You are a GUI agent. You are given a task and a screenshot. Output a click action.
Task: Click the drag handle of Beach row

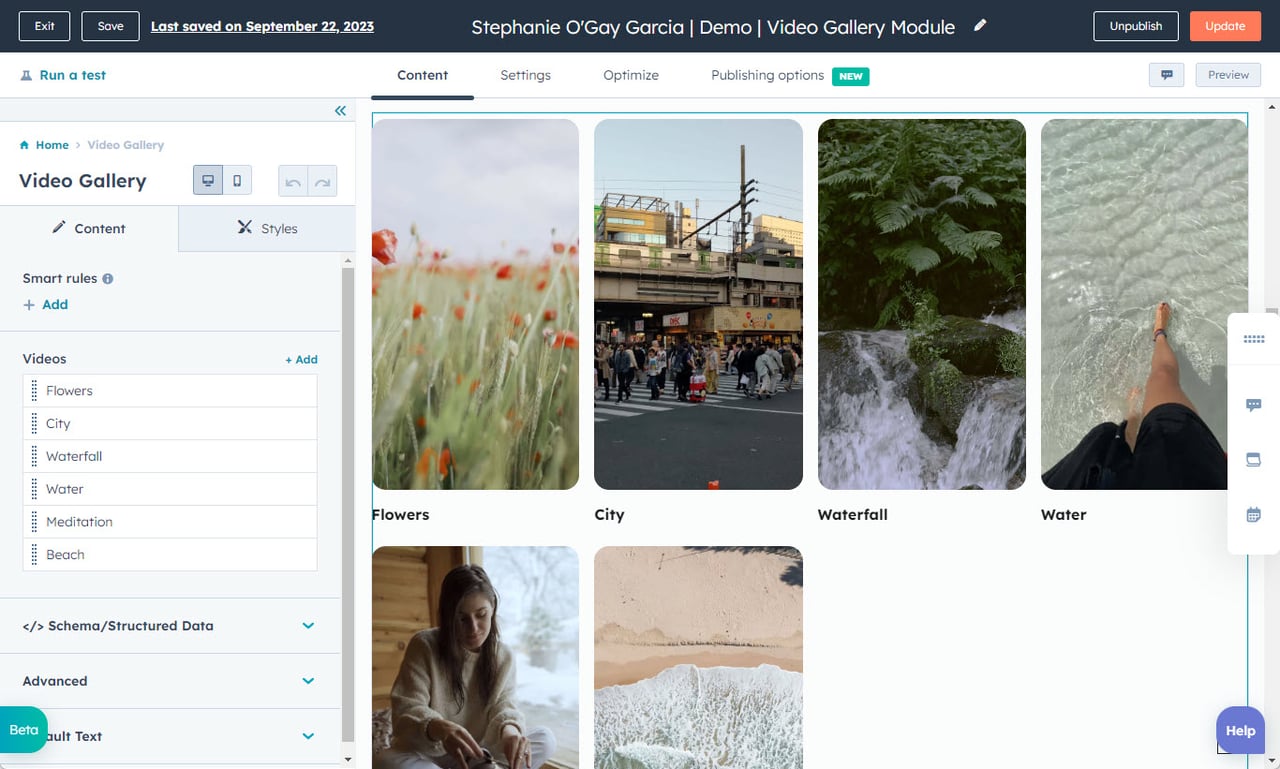tap(34, 555)
